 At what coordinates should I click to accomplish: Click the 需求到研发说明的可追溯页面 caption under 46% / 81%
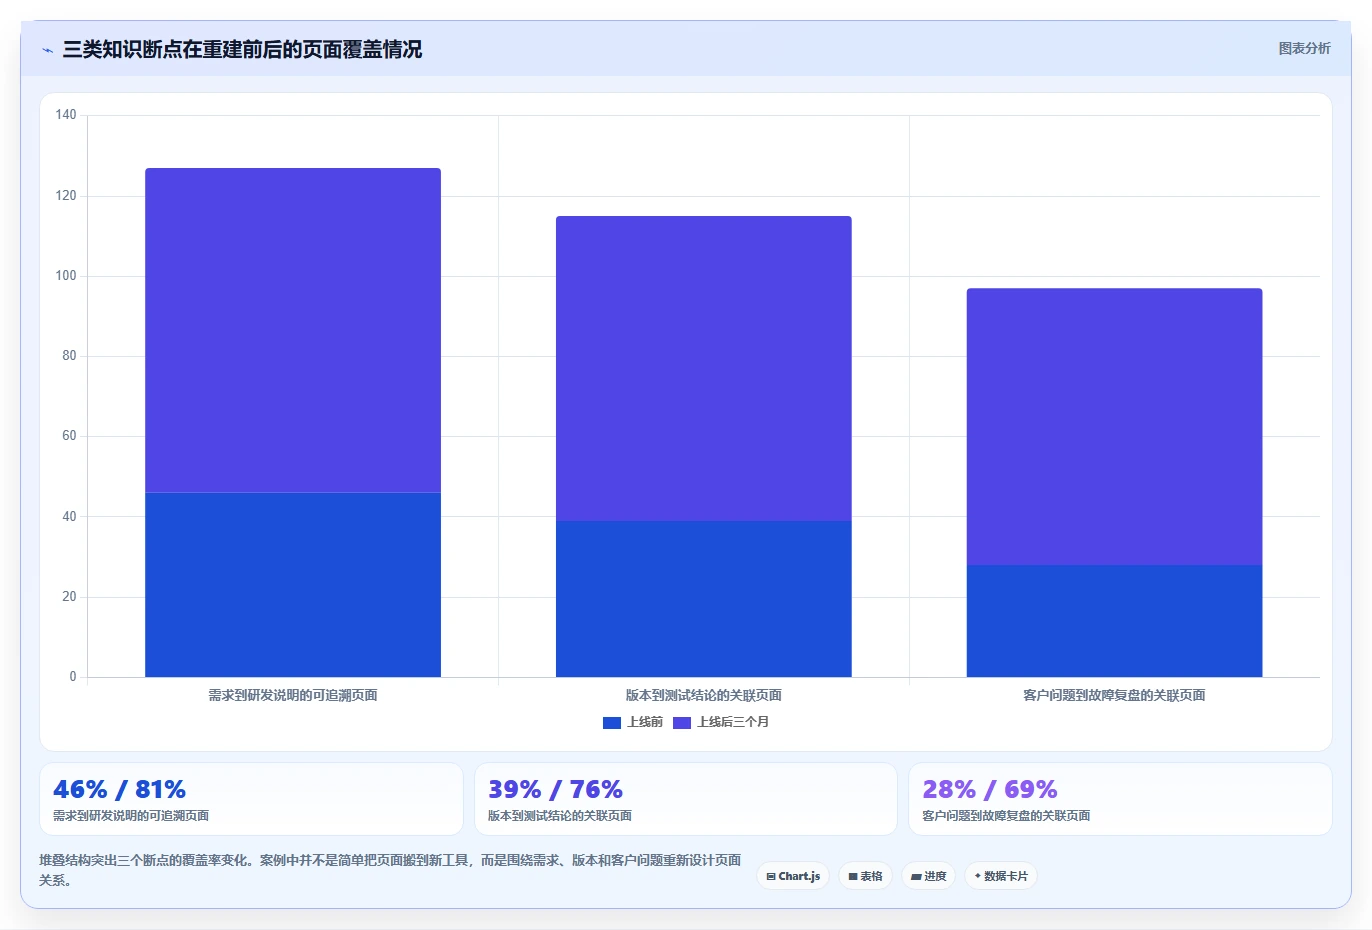pos(131,816)
